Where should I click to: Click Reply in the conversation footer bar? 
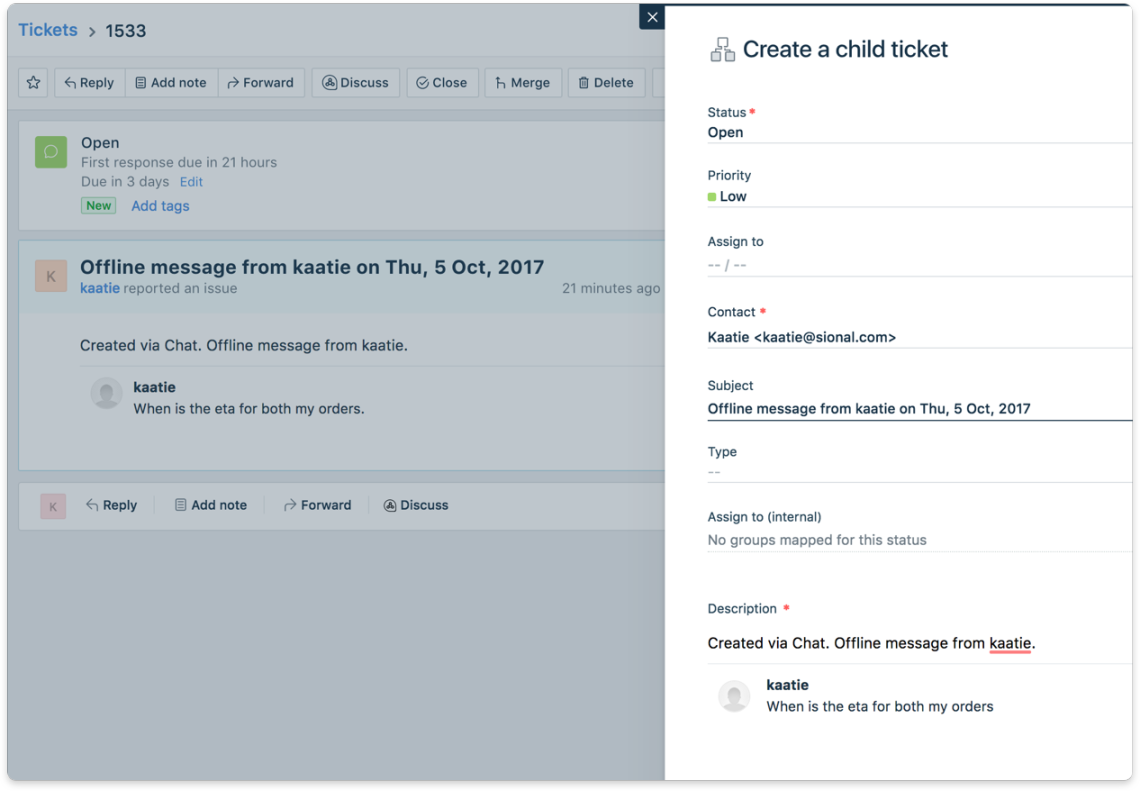(x=111, y=505)
